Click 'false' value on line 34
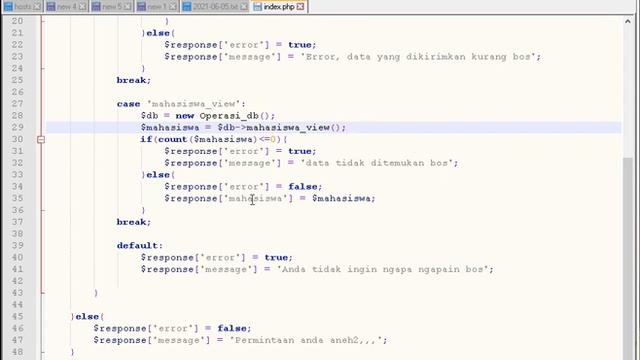 pyautogui.click(x=303, y=187)
